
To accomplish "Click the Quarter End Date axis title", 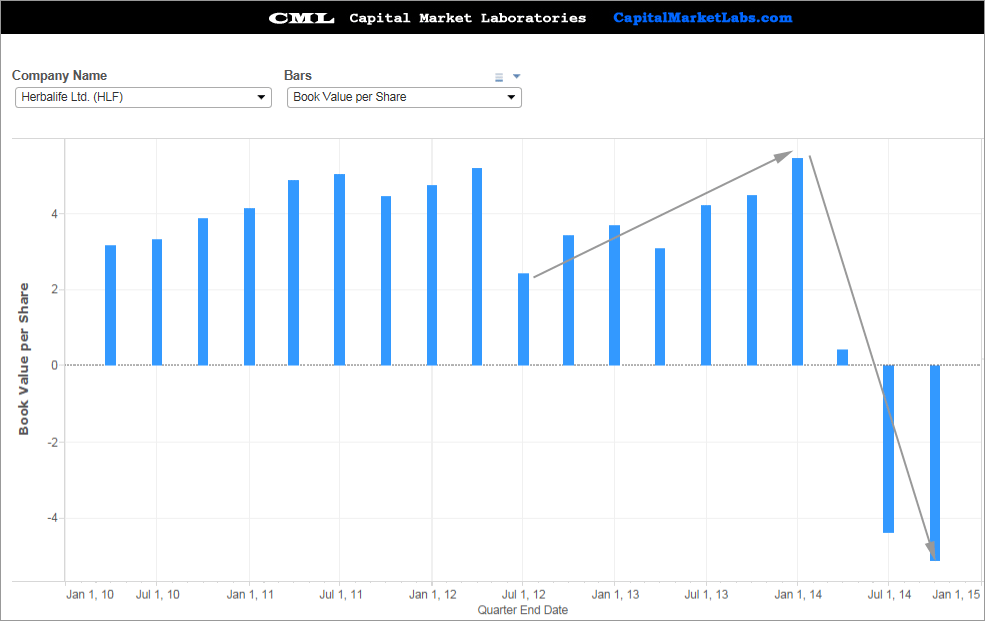I will pyautogui.click(x=523, y=610).
